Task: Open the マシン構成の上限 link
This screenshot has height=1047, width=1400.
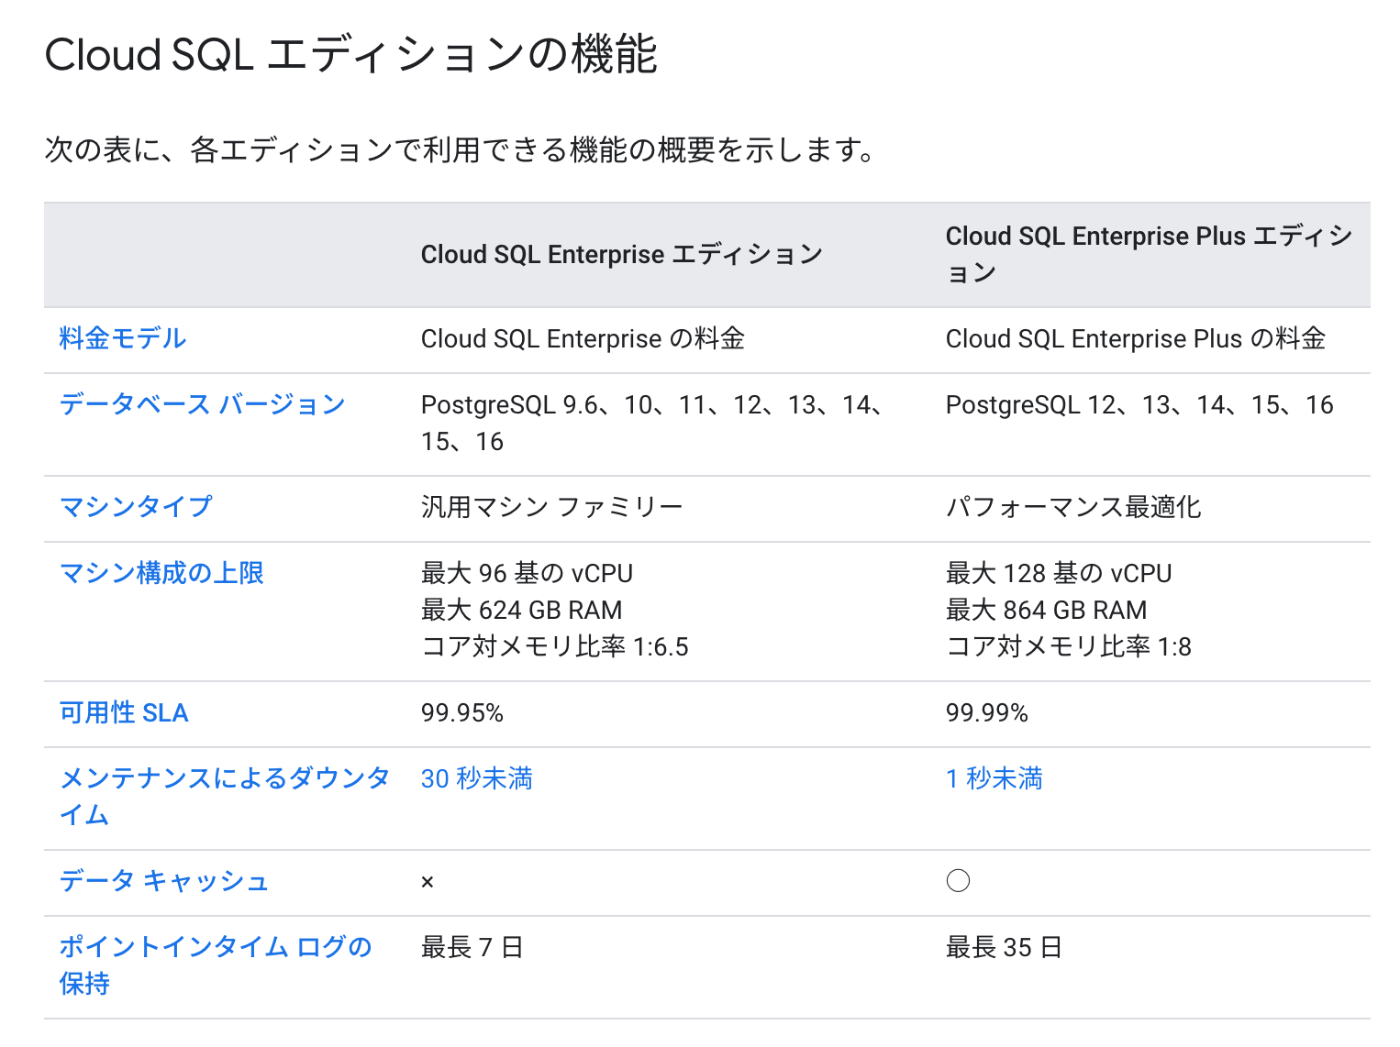Action: (x=162, y=573)
